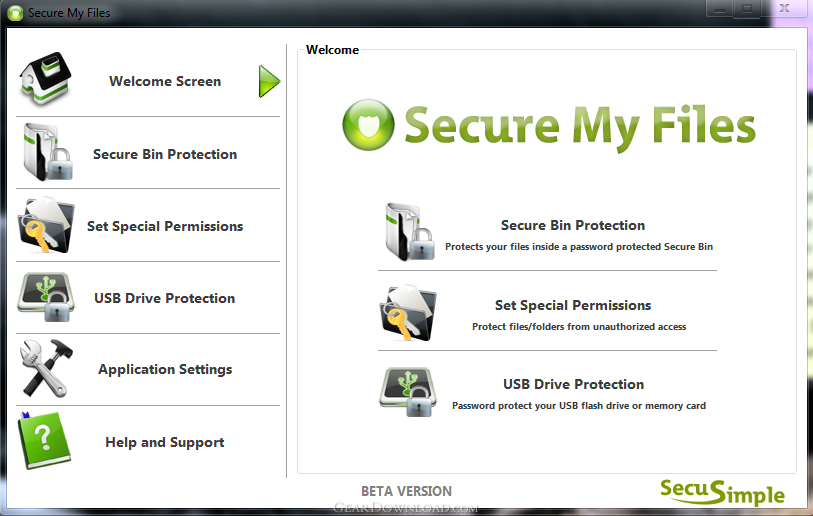This screenshot has height=516, width=813.
Task: Open Help and Support section
Action: 165,442
